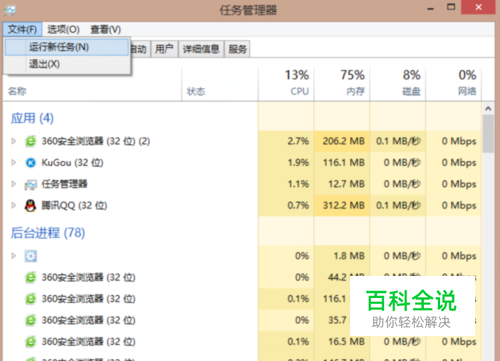Maximize the Task Manager window

[x=451, y=7]
